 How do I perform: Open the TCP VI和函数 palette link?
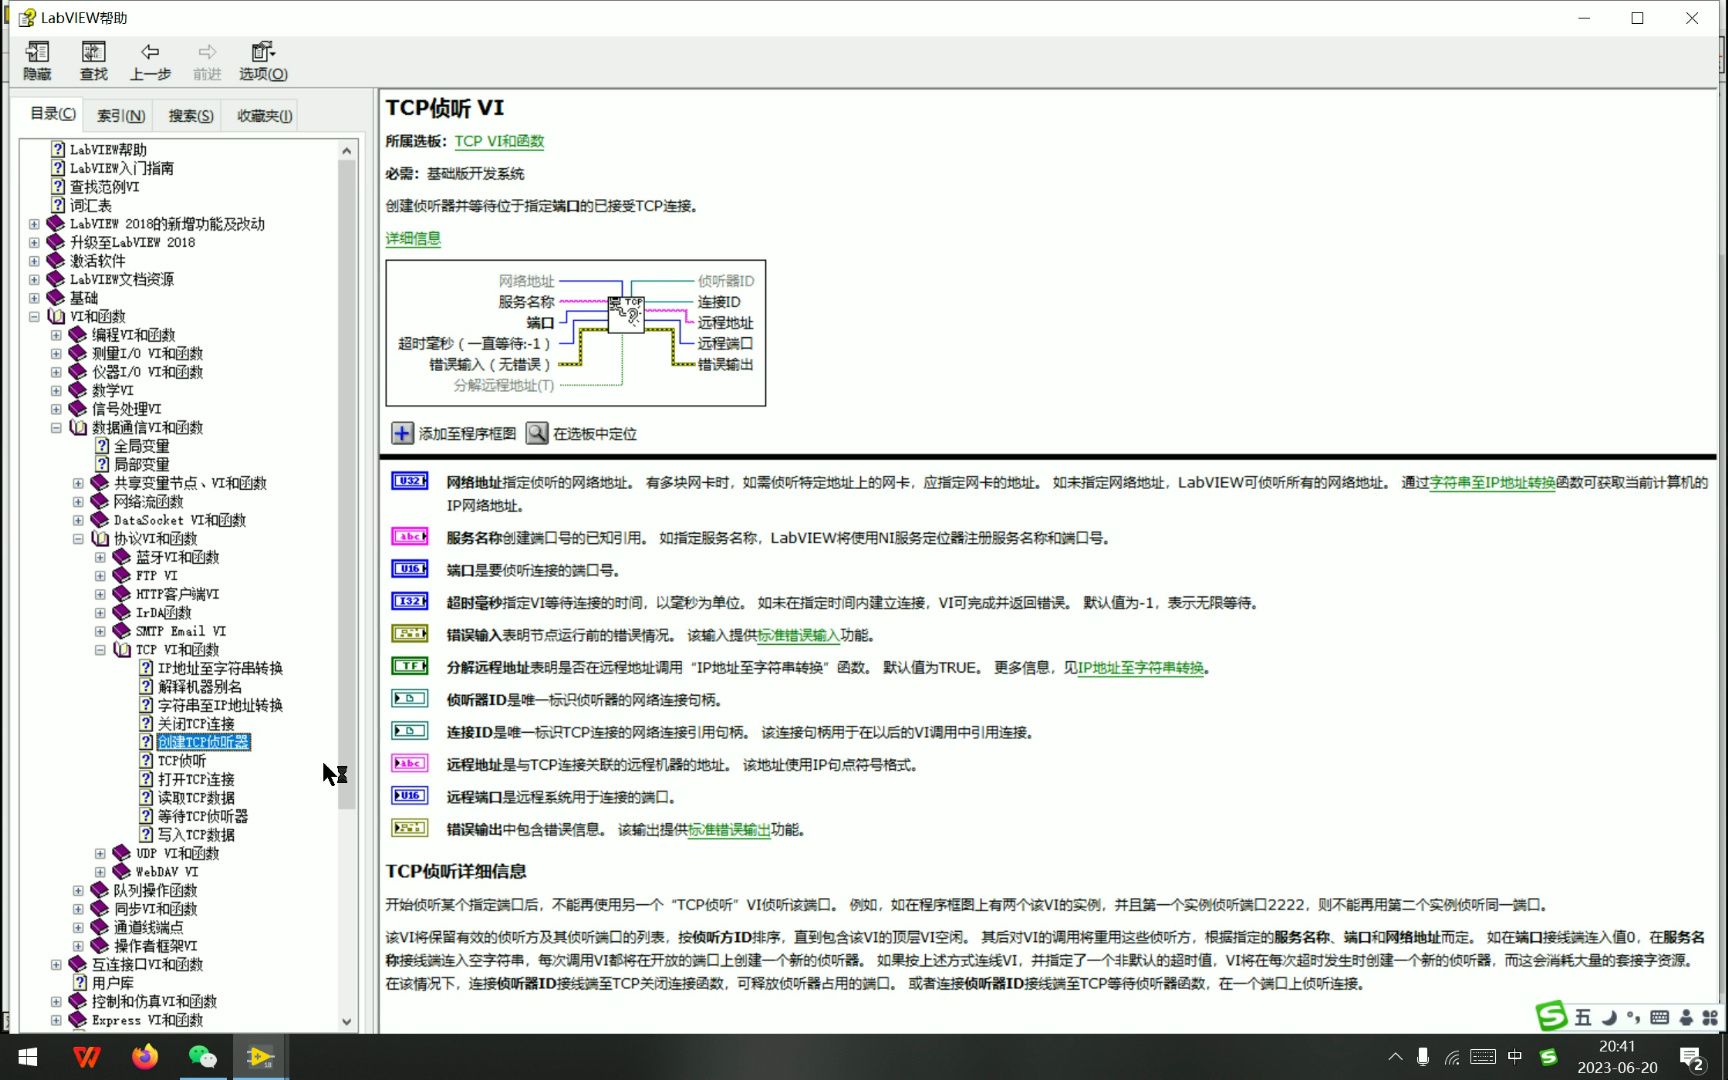[x=499, y=141]
